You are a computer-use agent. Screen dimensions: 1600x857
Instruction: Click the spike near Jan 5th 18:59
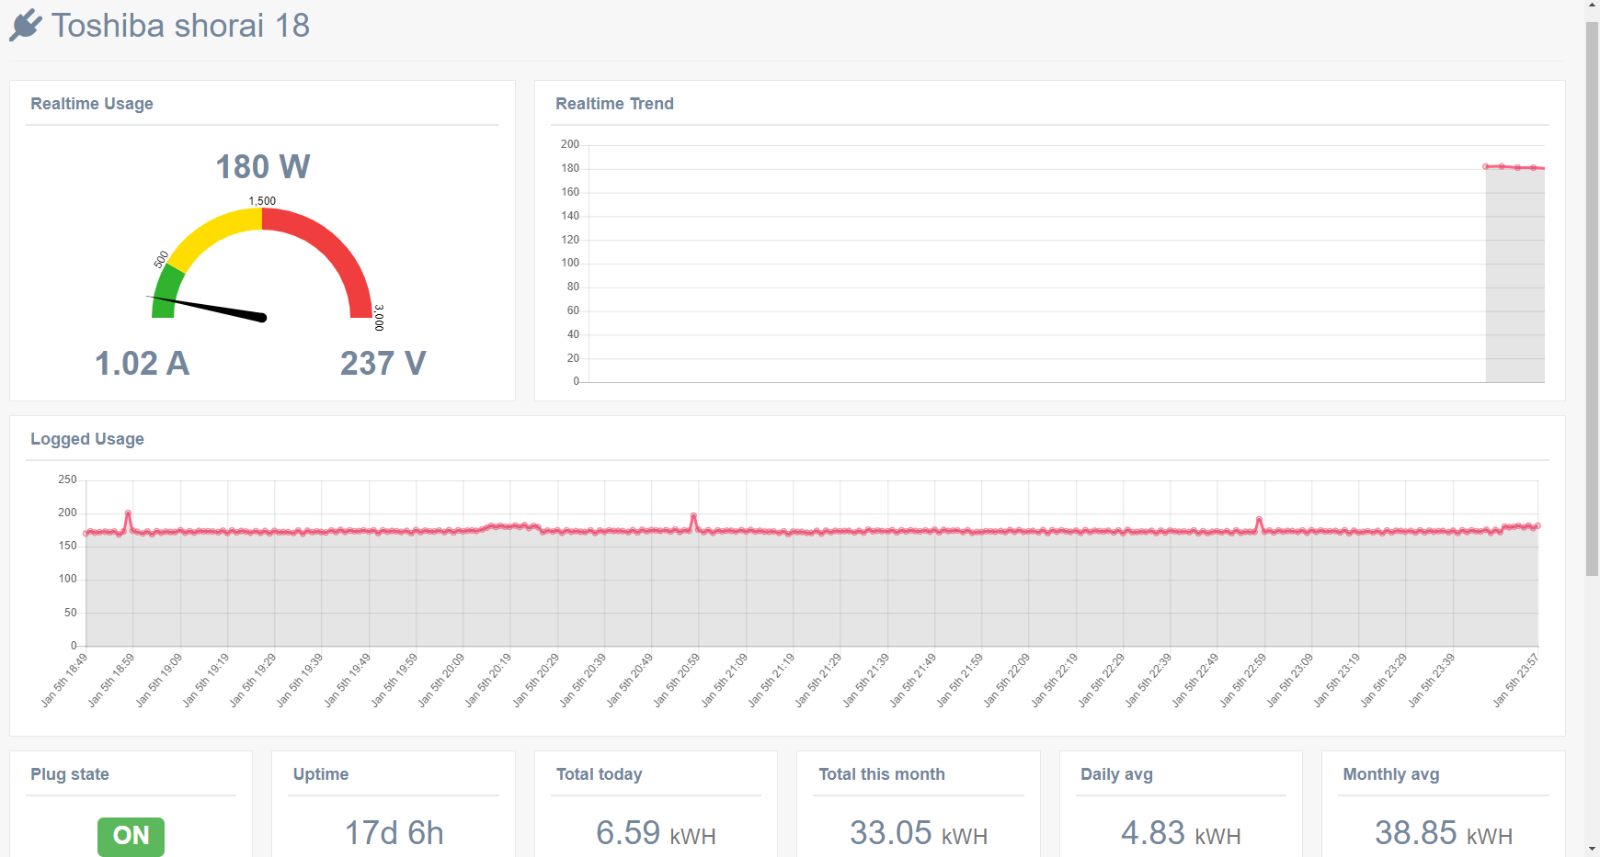128,514
